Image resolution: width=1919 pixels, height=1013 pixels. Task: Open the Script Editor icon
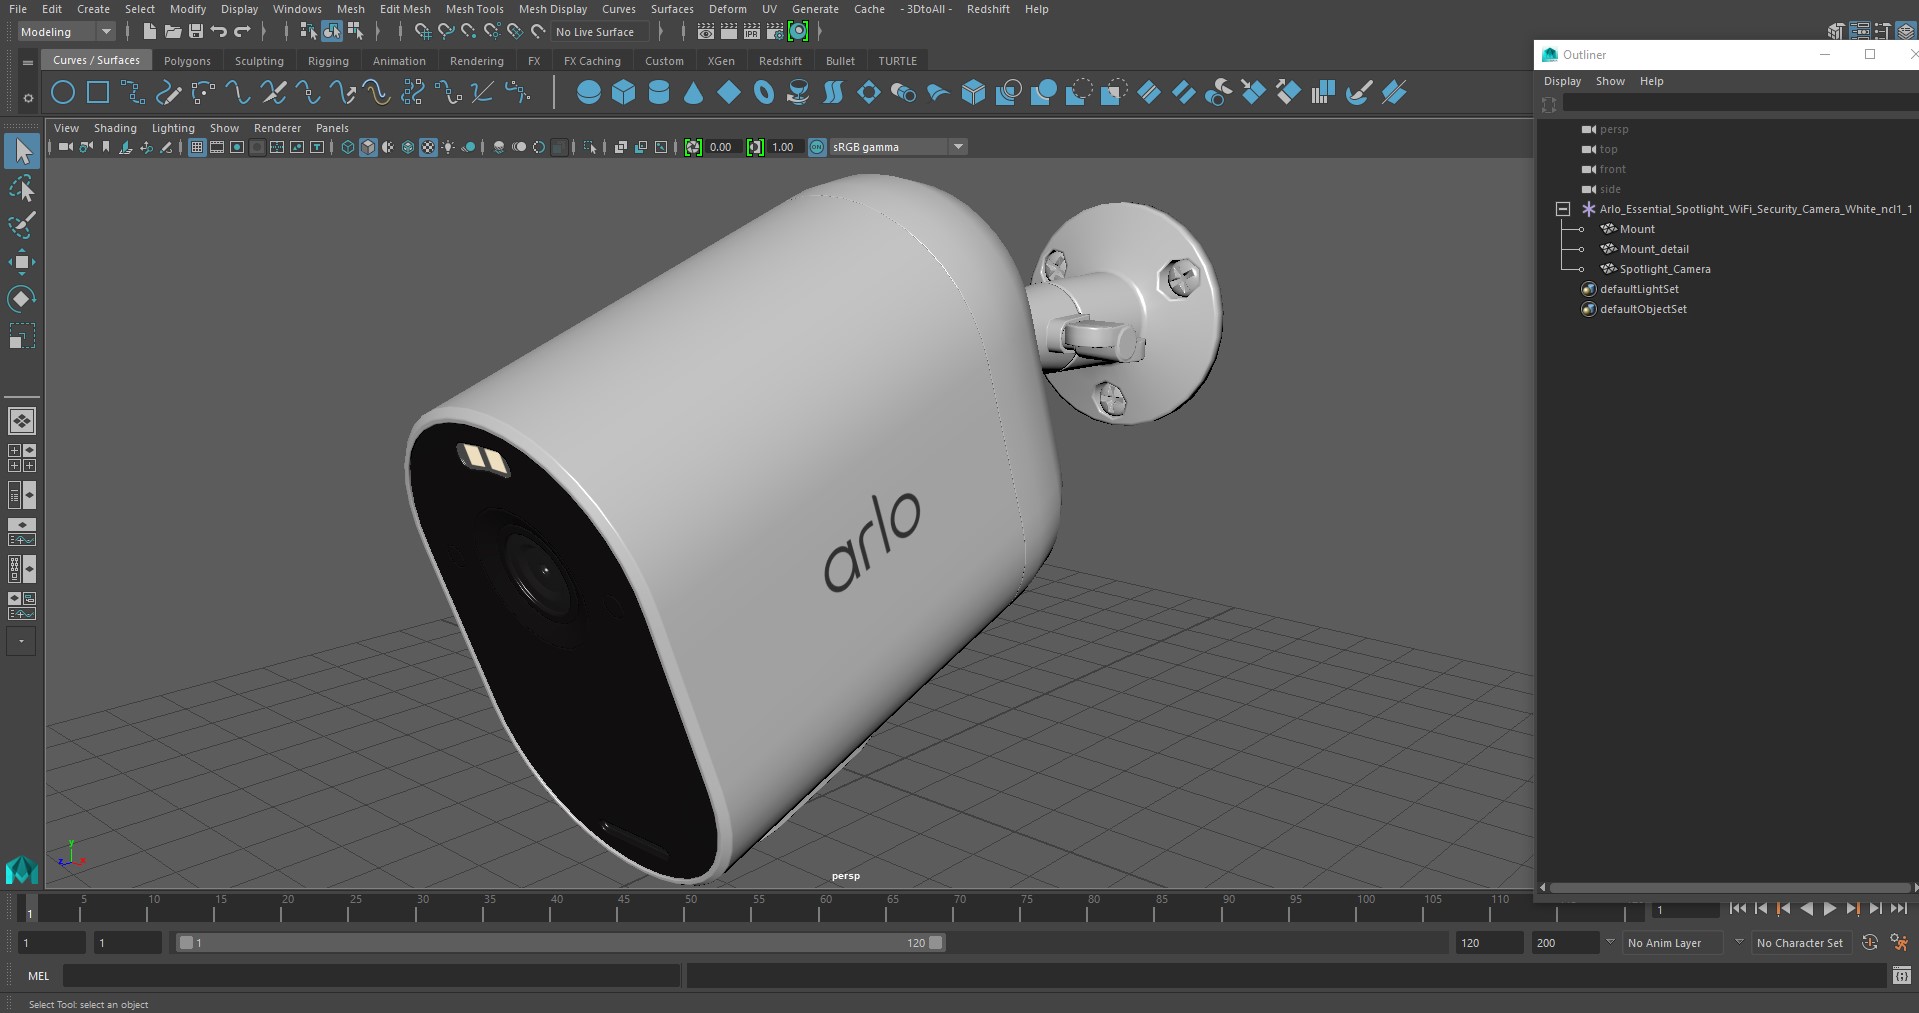click(1901, 976)
